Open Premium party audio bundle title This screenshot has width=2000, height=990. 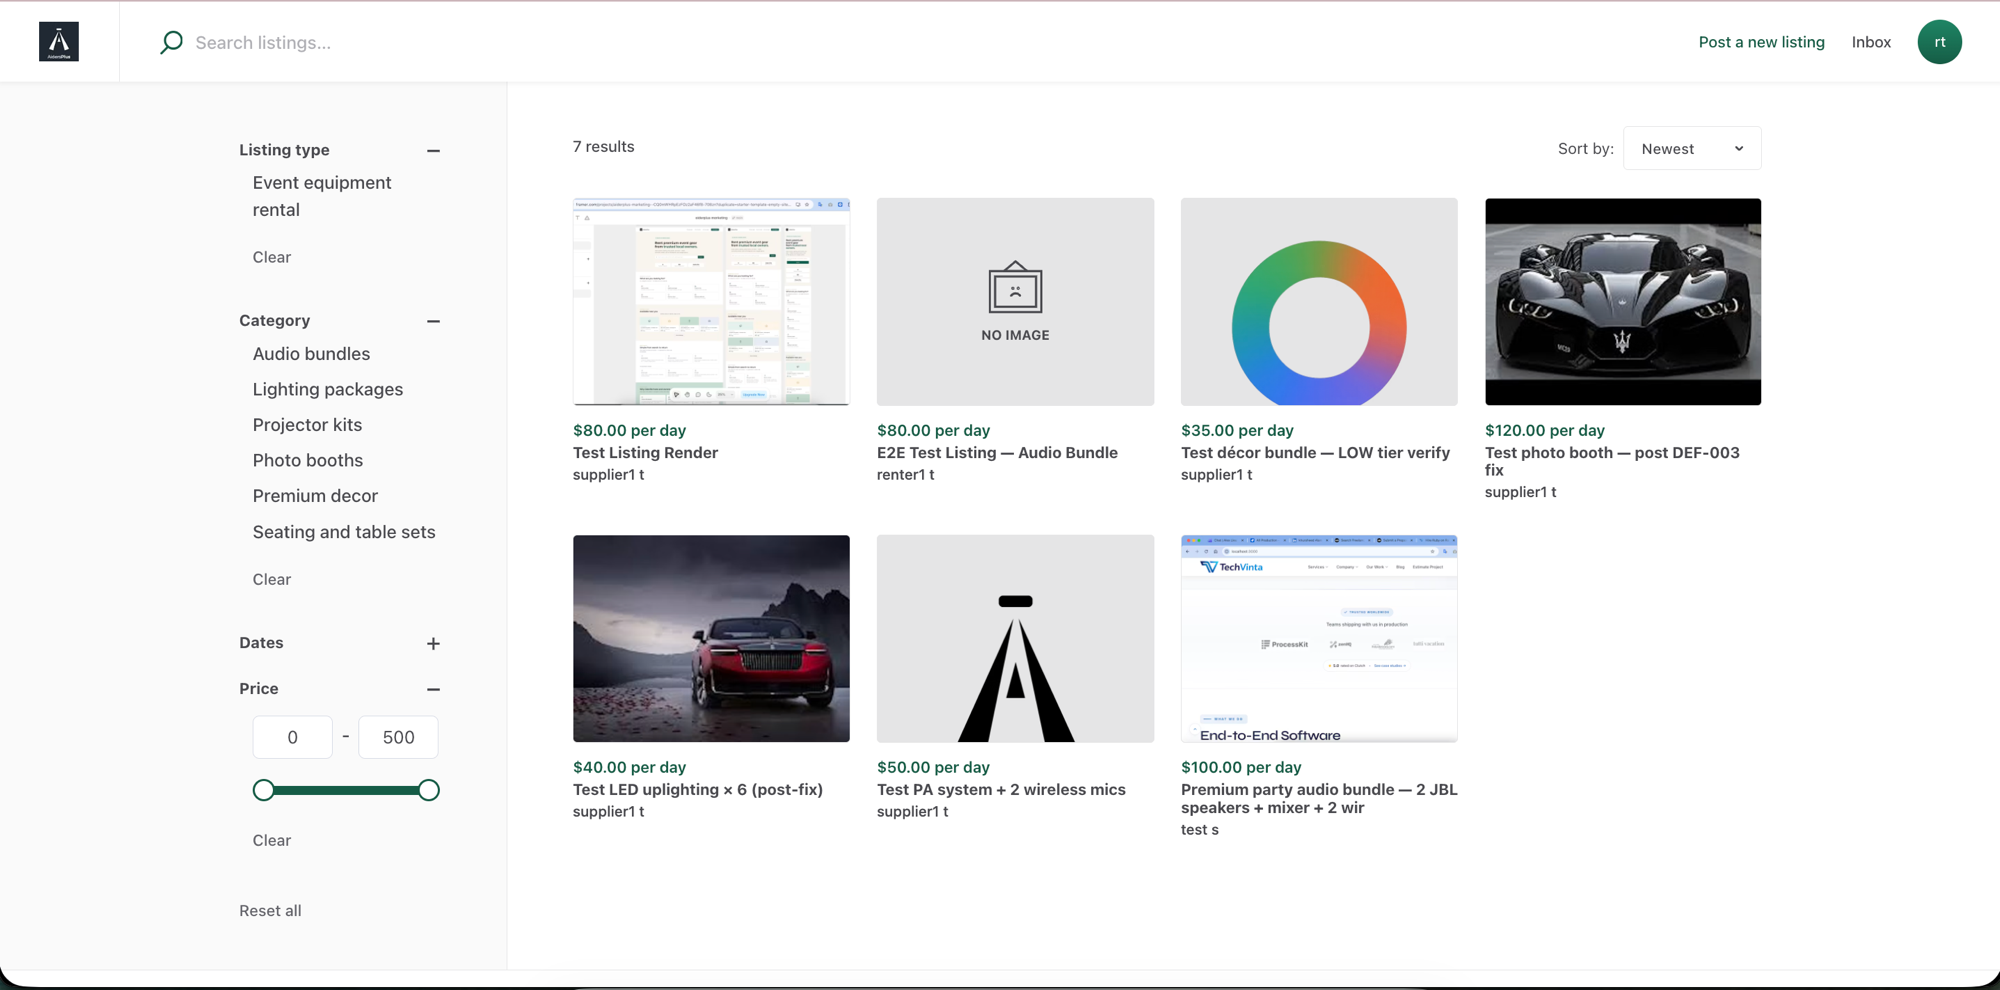1319,798
